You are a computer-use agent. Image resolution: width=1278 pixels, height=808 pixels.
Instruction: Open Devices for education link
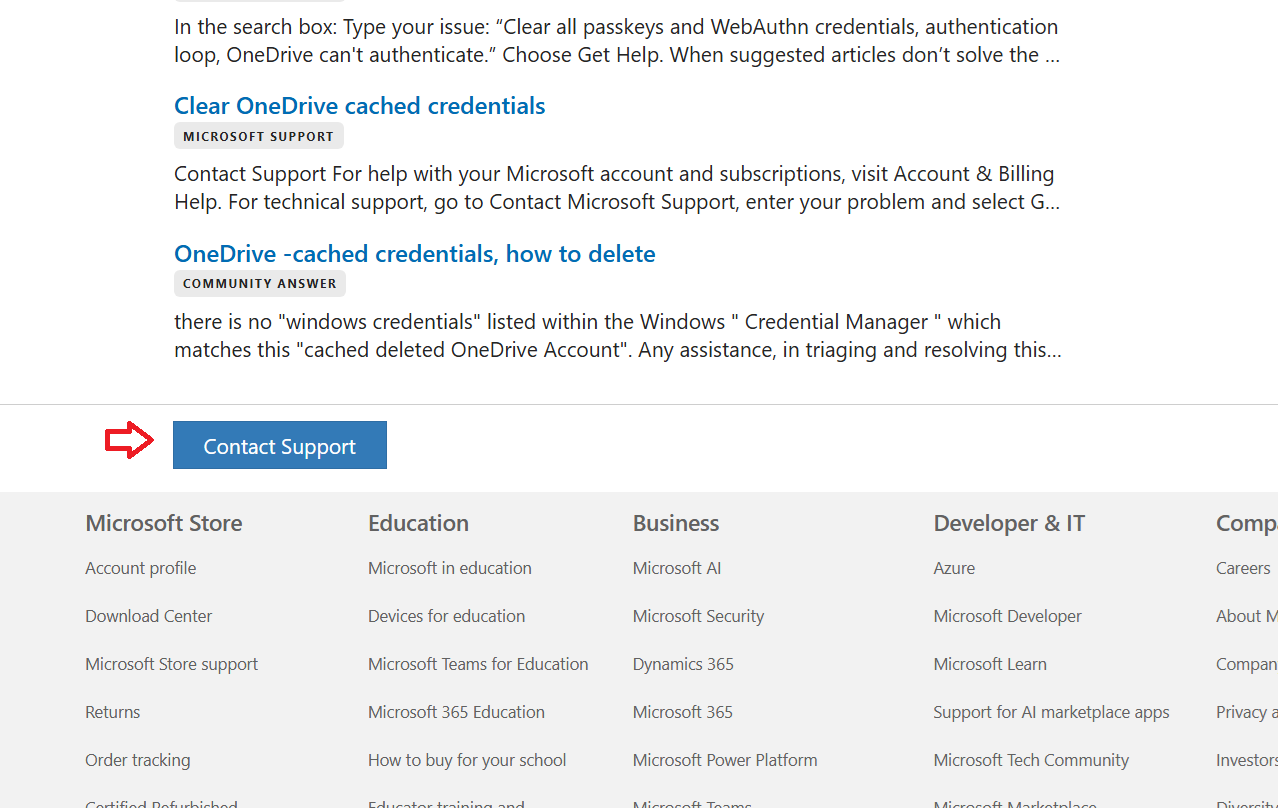coord(447,616)
